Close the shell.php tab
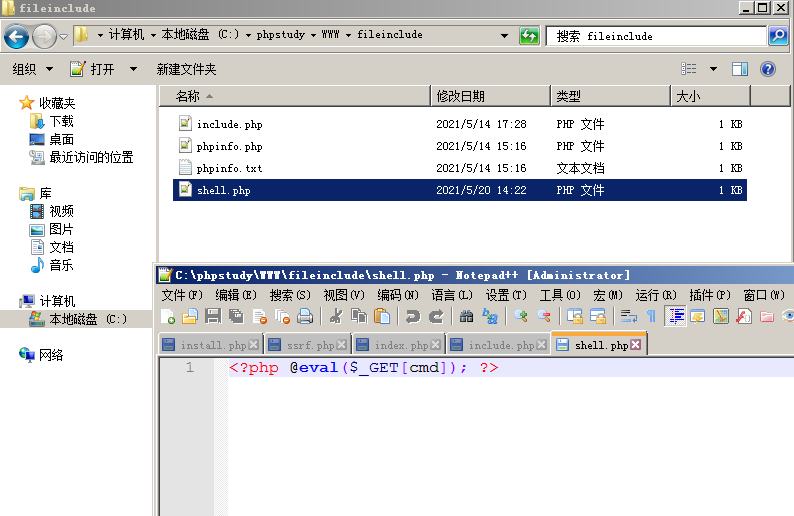 click(636, 344)
